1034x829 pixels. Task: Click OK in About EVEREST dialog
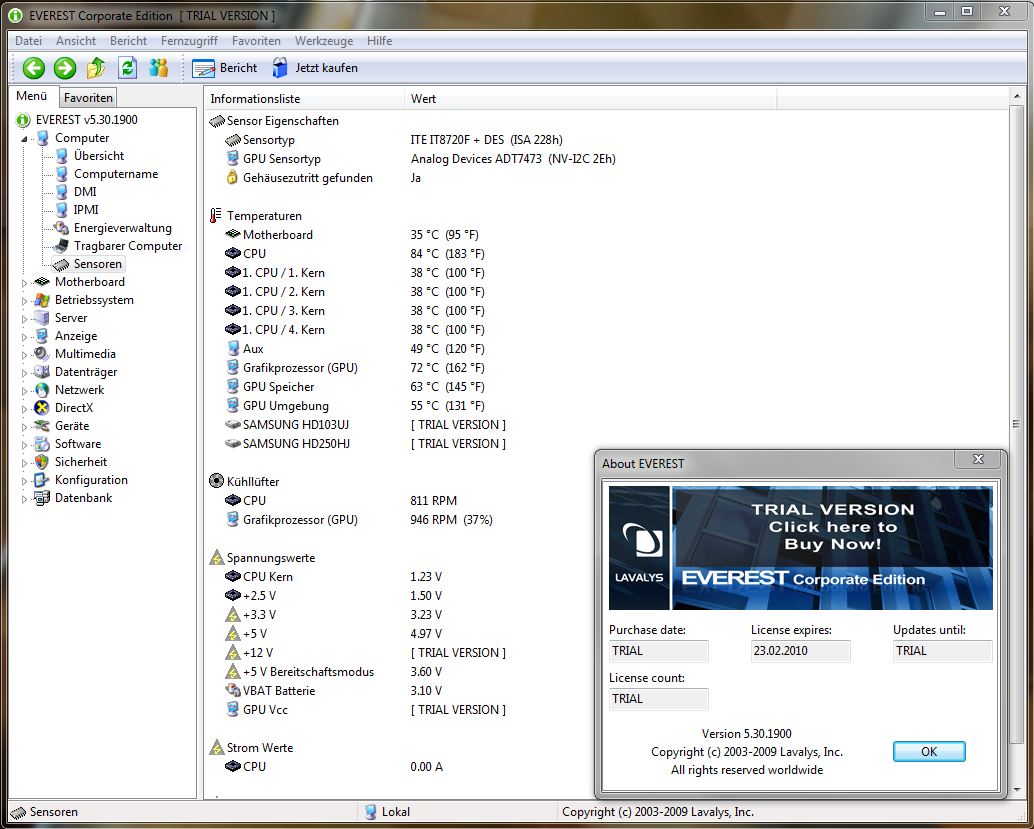[929, 752]
